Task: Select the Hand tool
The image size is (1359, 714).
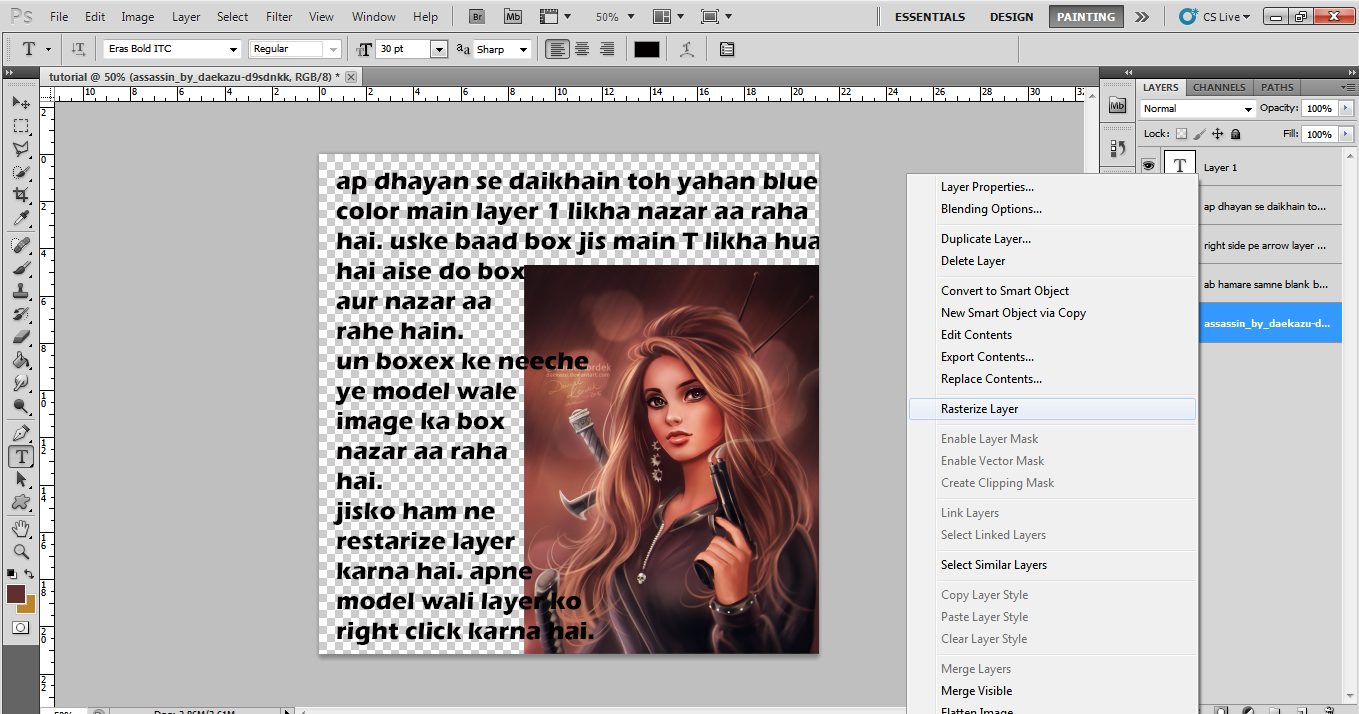Action: point(21,528)
